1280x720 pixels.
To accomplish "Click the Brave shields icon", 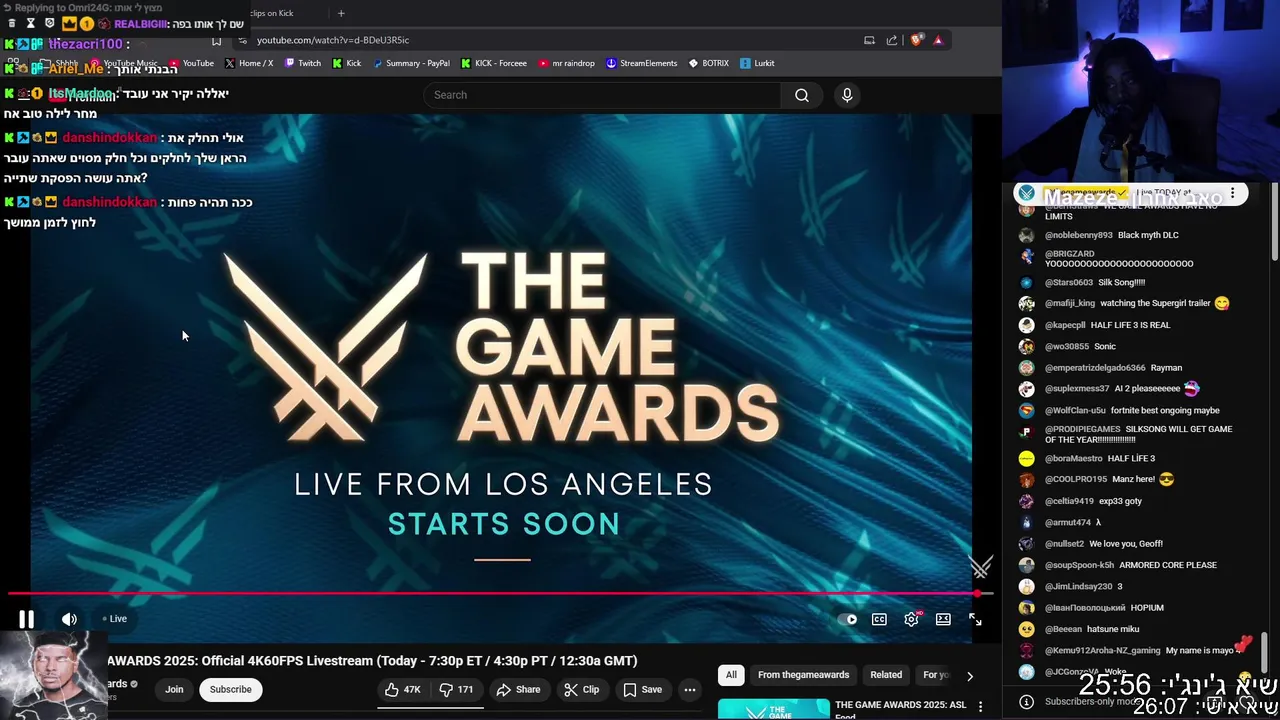I will click(915, 40).
